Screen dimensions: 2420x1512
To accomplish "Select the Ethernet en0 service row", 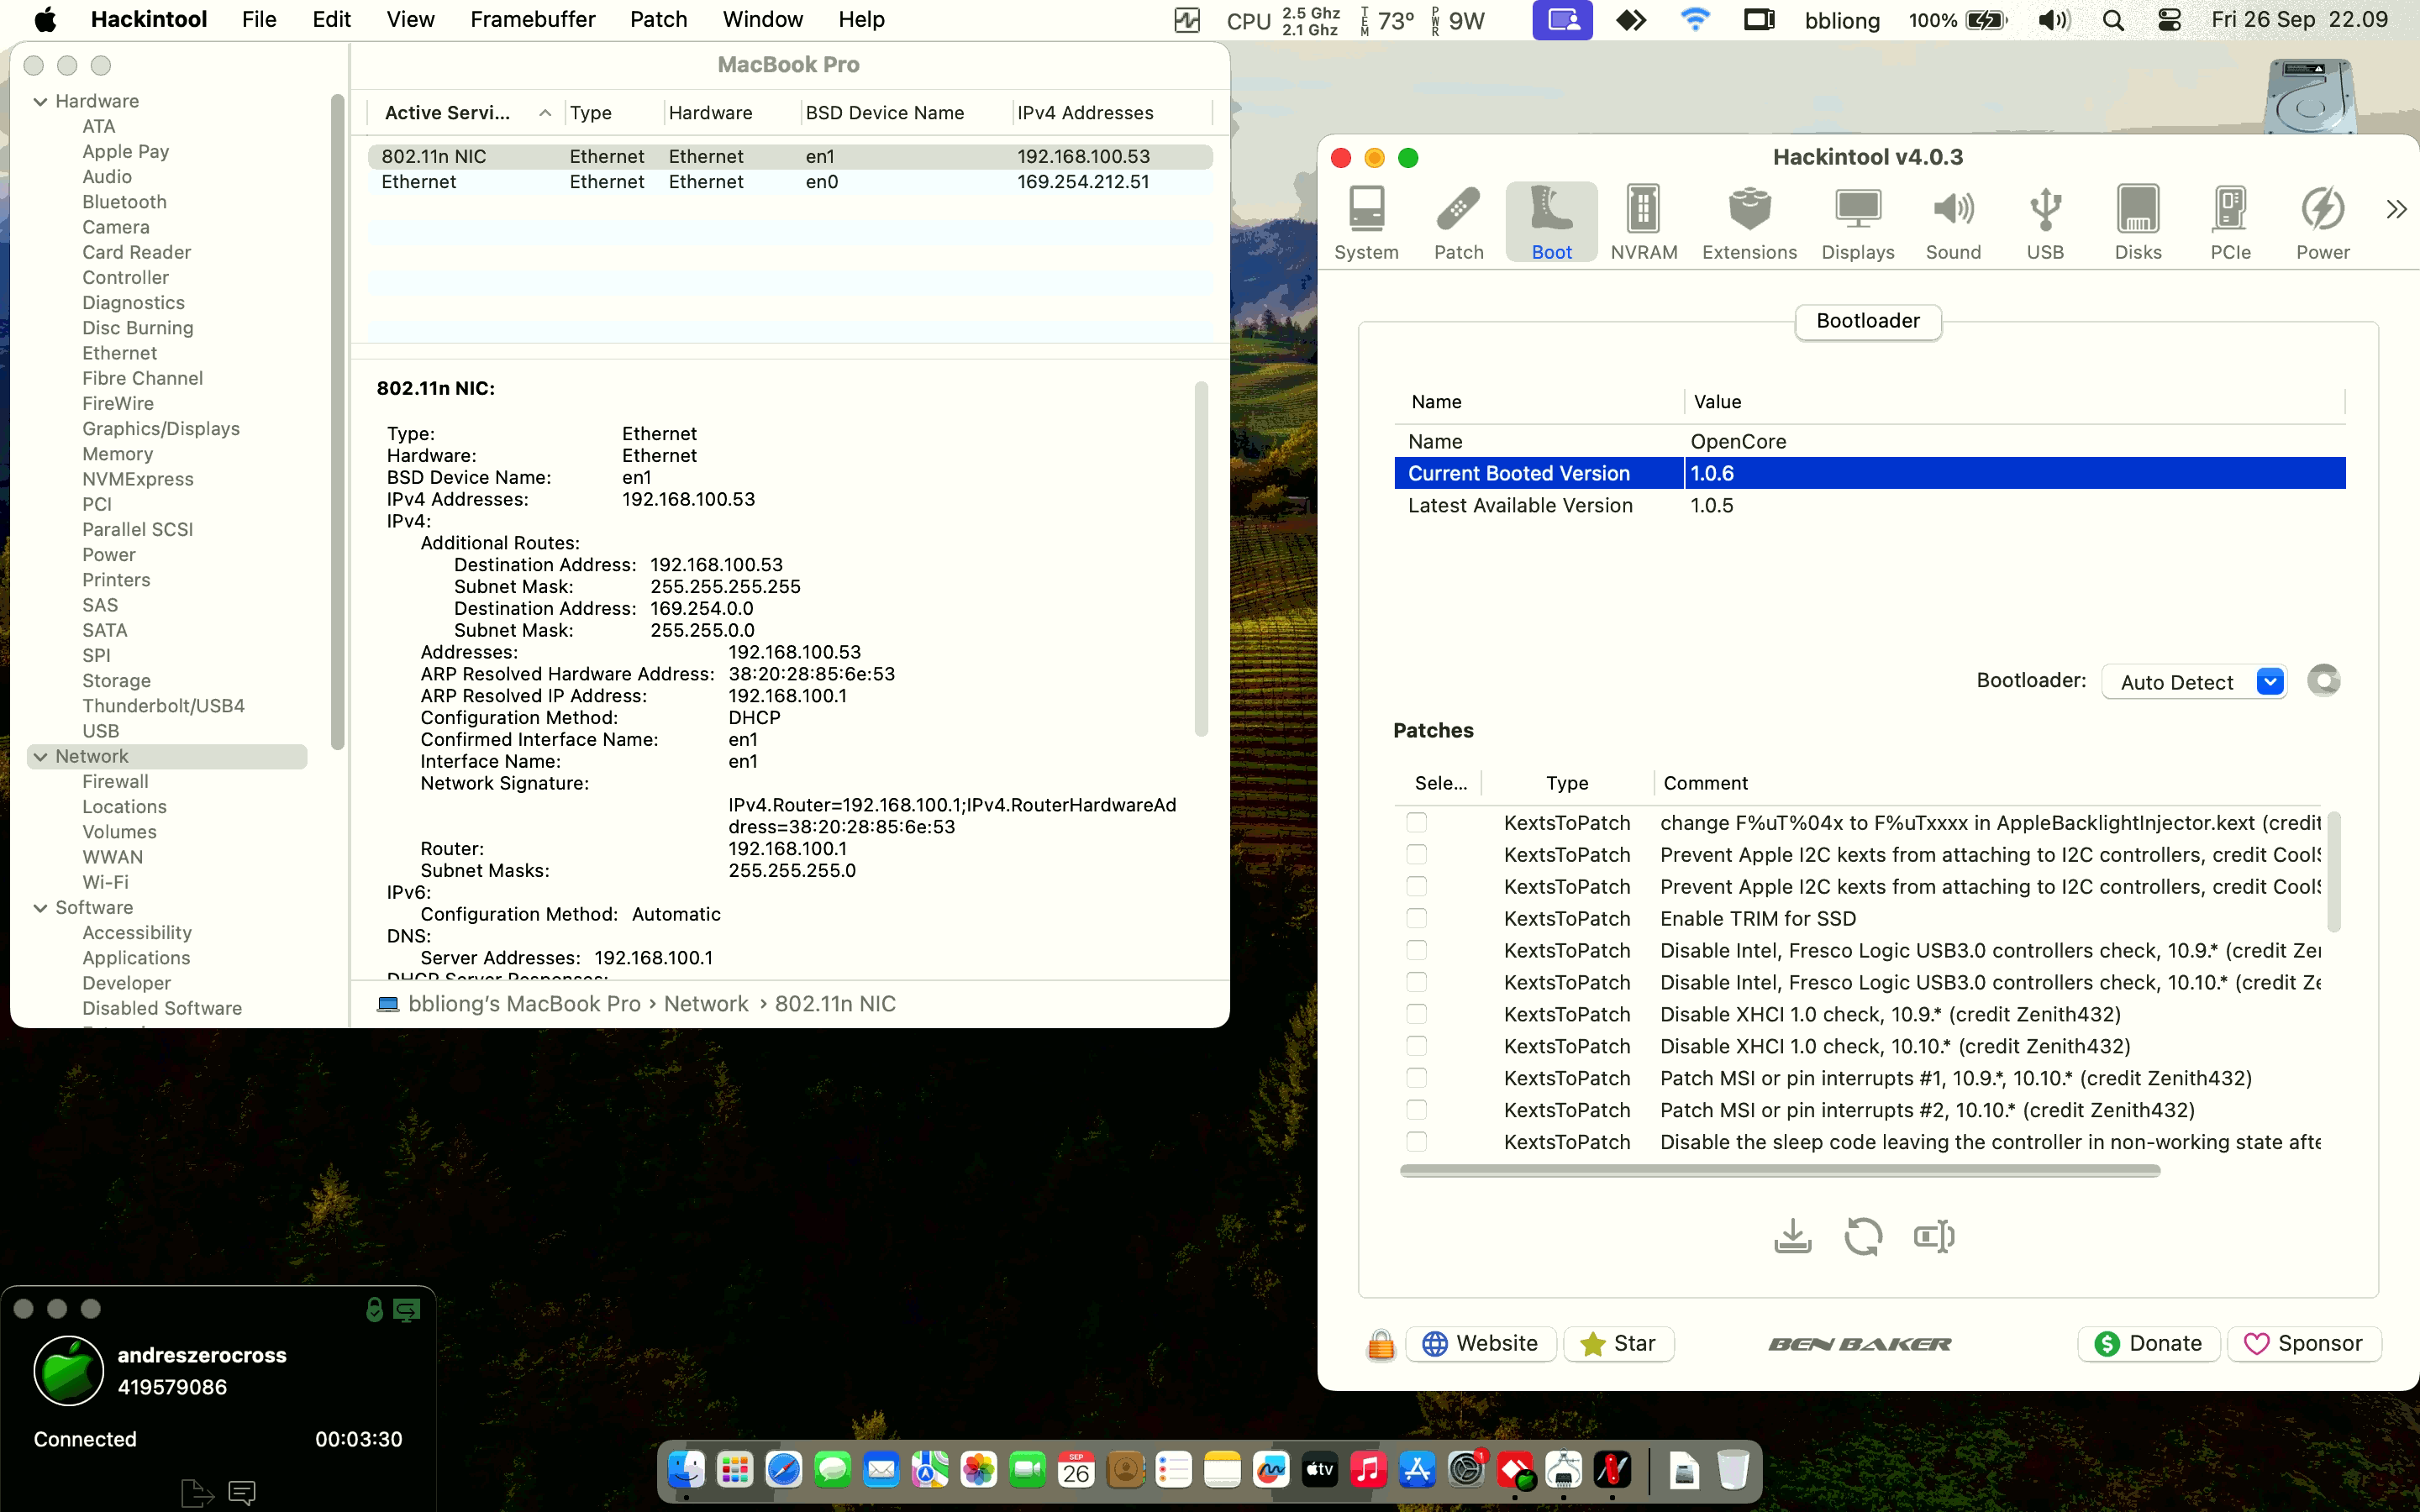I will pyautogui.click(x=790, y=182).
